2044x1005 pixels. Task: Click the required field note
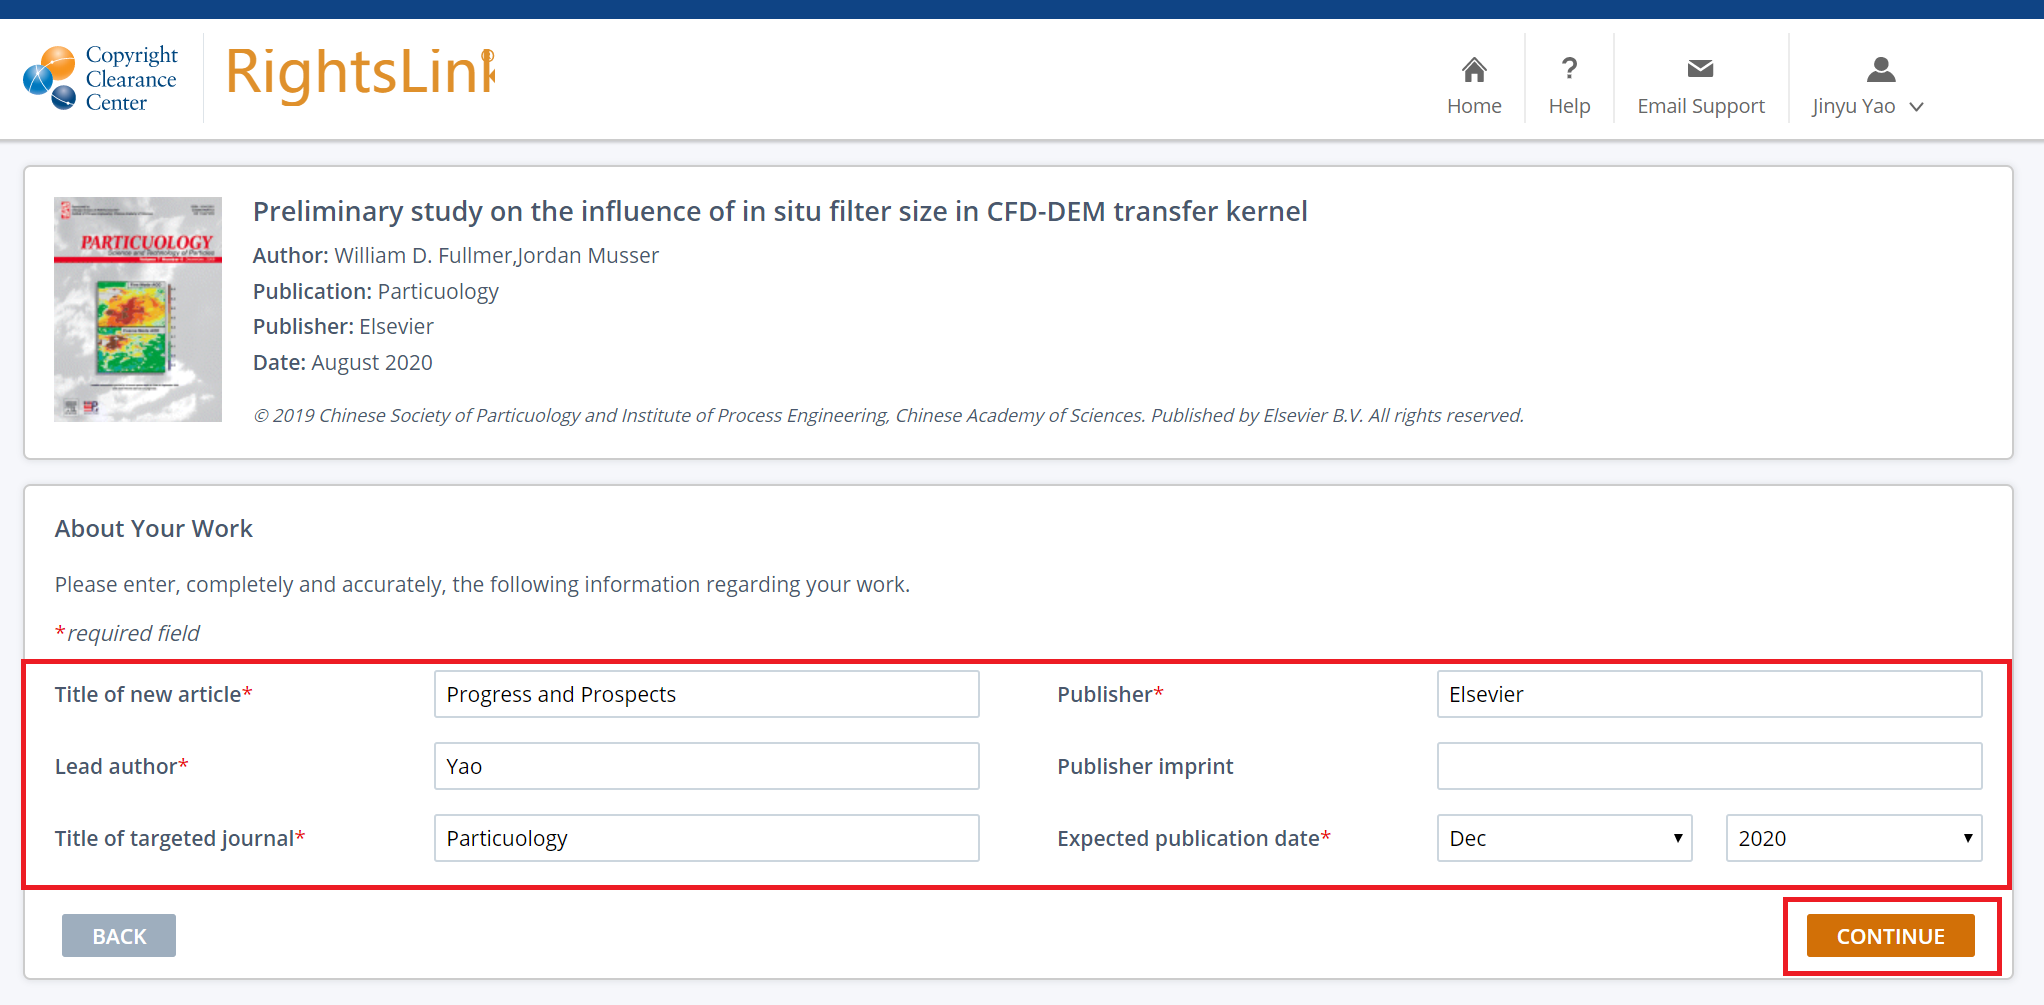(127, 634)
